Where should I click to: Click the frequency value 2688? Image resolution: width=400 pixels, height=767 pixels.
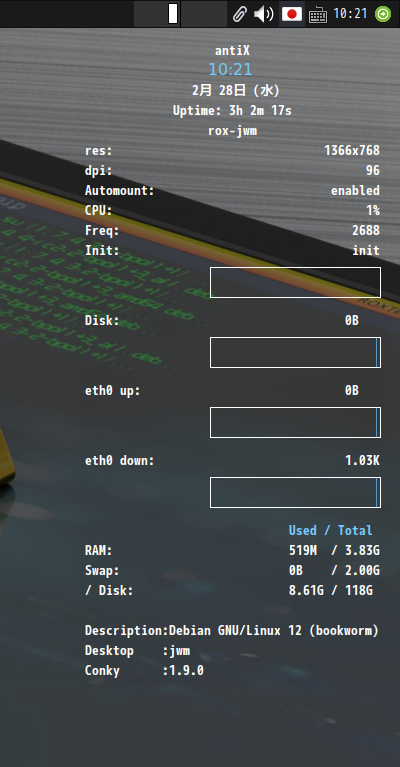click(366, 230)
